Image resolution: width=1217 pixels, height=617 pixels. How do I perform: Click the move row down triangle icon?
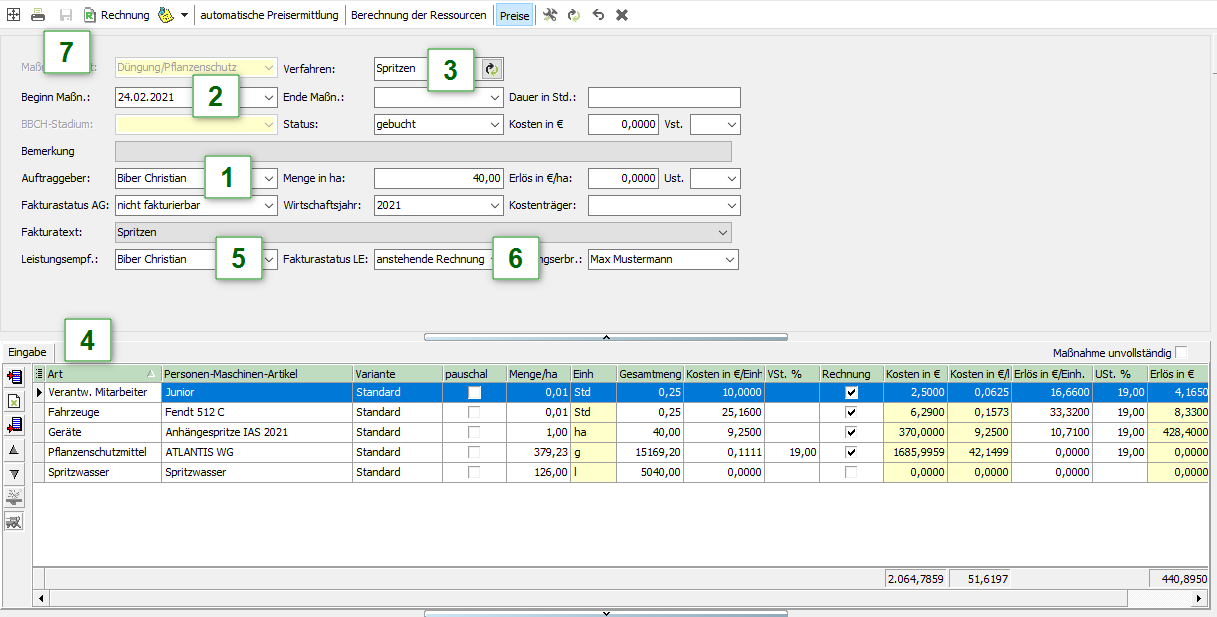point(15,473)
